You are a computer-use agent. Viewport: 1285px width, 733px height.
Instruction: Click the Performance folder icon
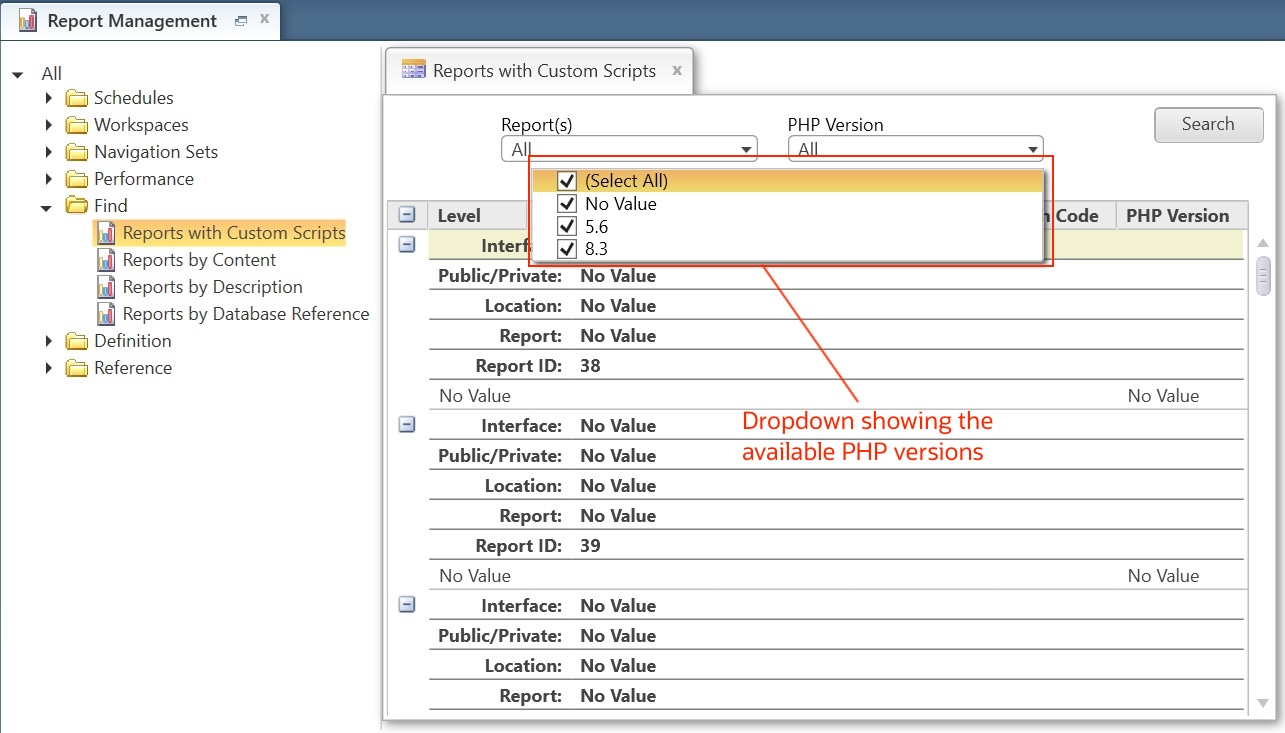point(77,179)
